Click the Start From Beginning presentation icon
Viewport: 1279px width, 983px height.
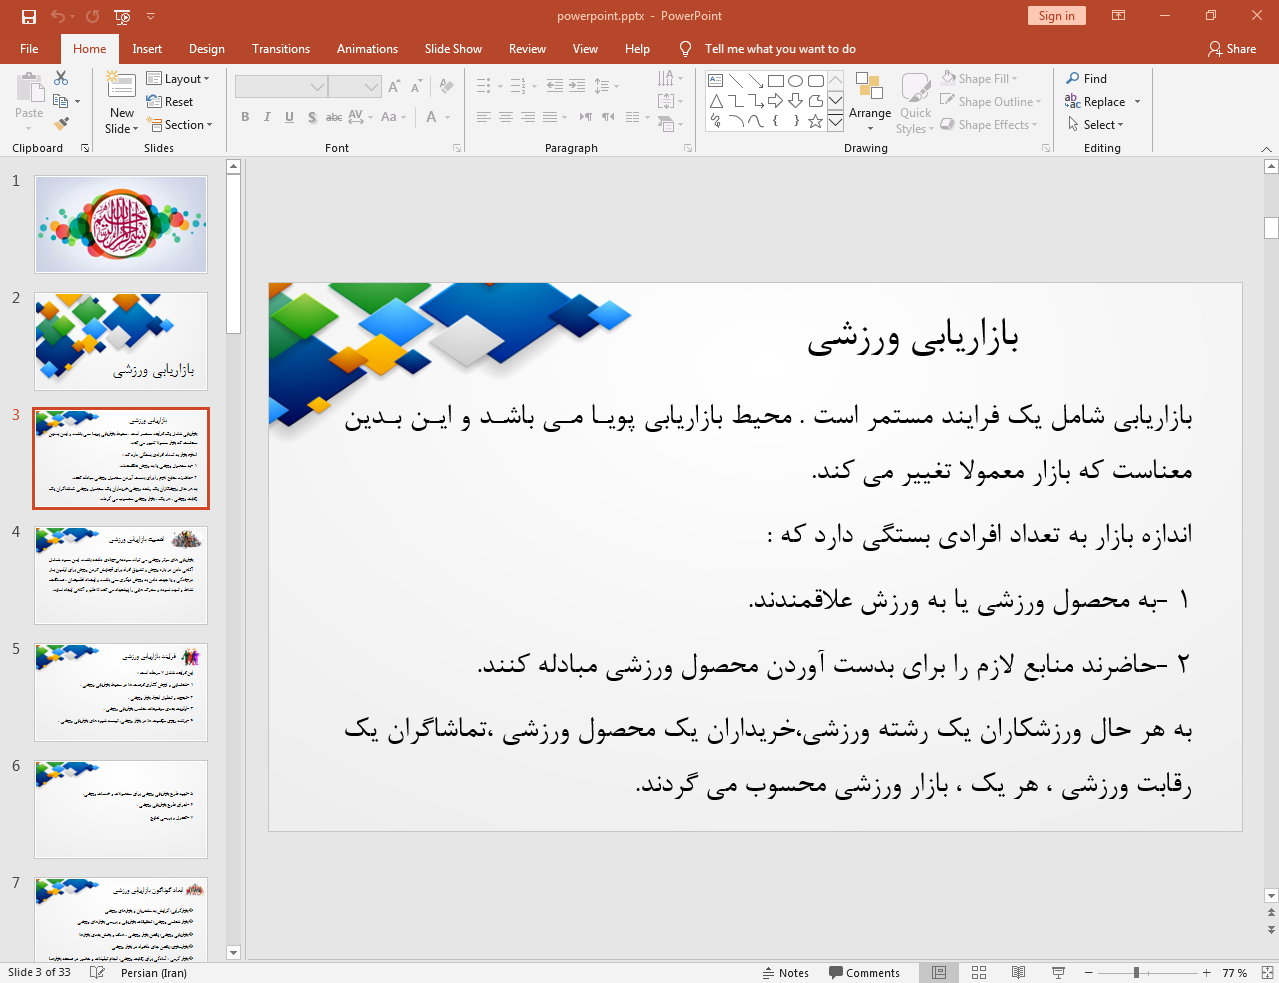[122, 16]
